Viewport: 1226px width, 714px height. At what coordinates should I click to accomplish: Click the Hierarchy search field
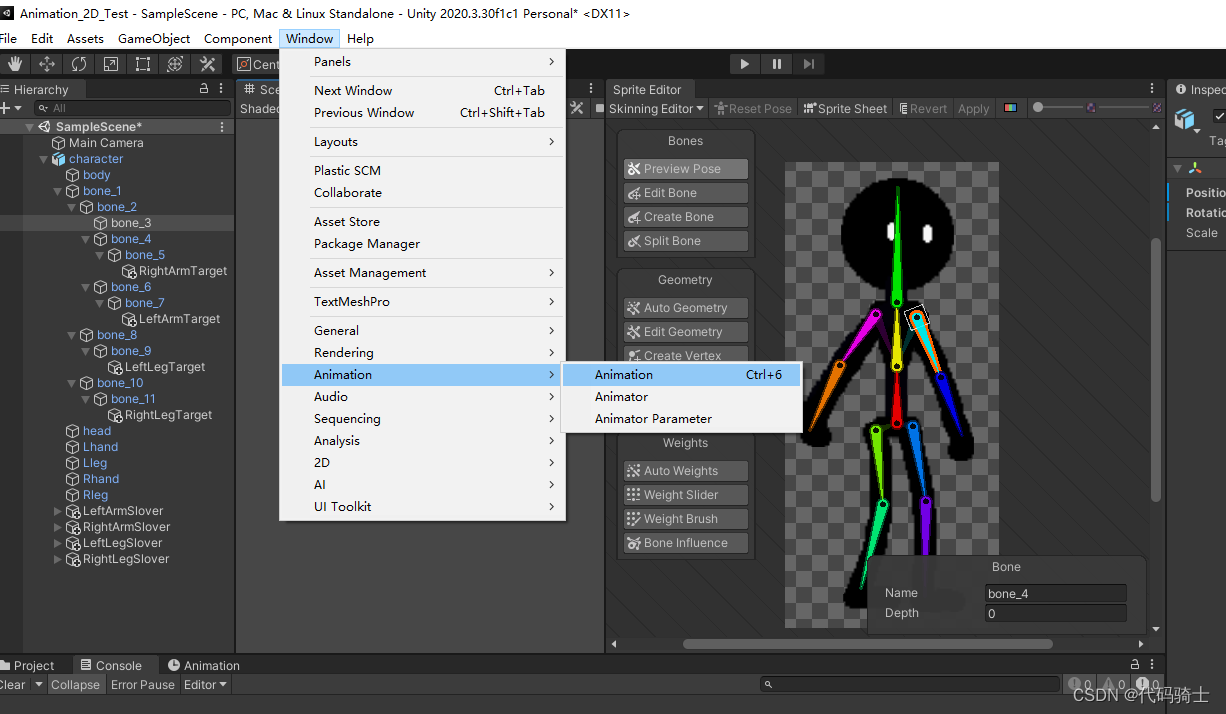click(x=130, y=108)
